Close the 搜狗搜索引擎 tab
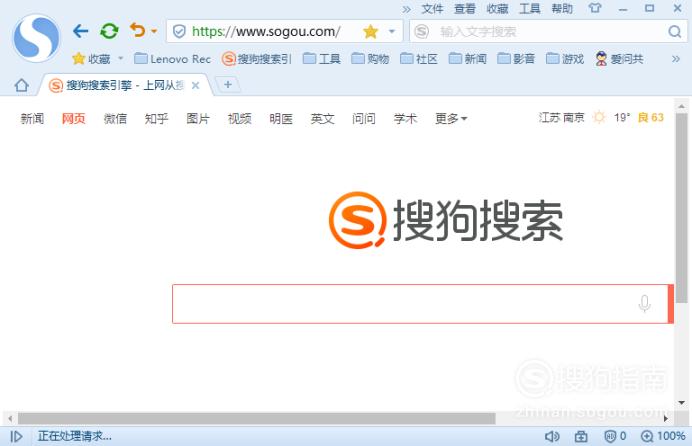The image size is (692, 446). click(x=196, y=86)
